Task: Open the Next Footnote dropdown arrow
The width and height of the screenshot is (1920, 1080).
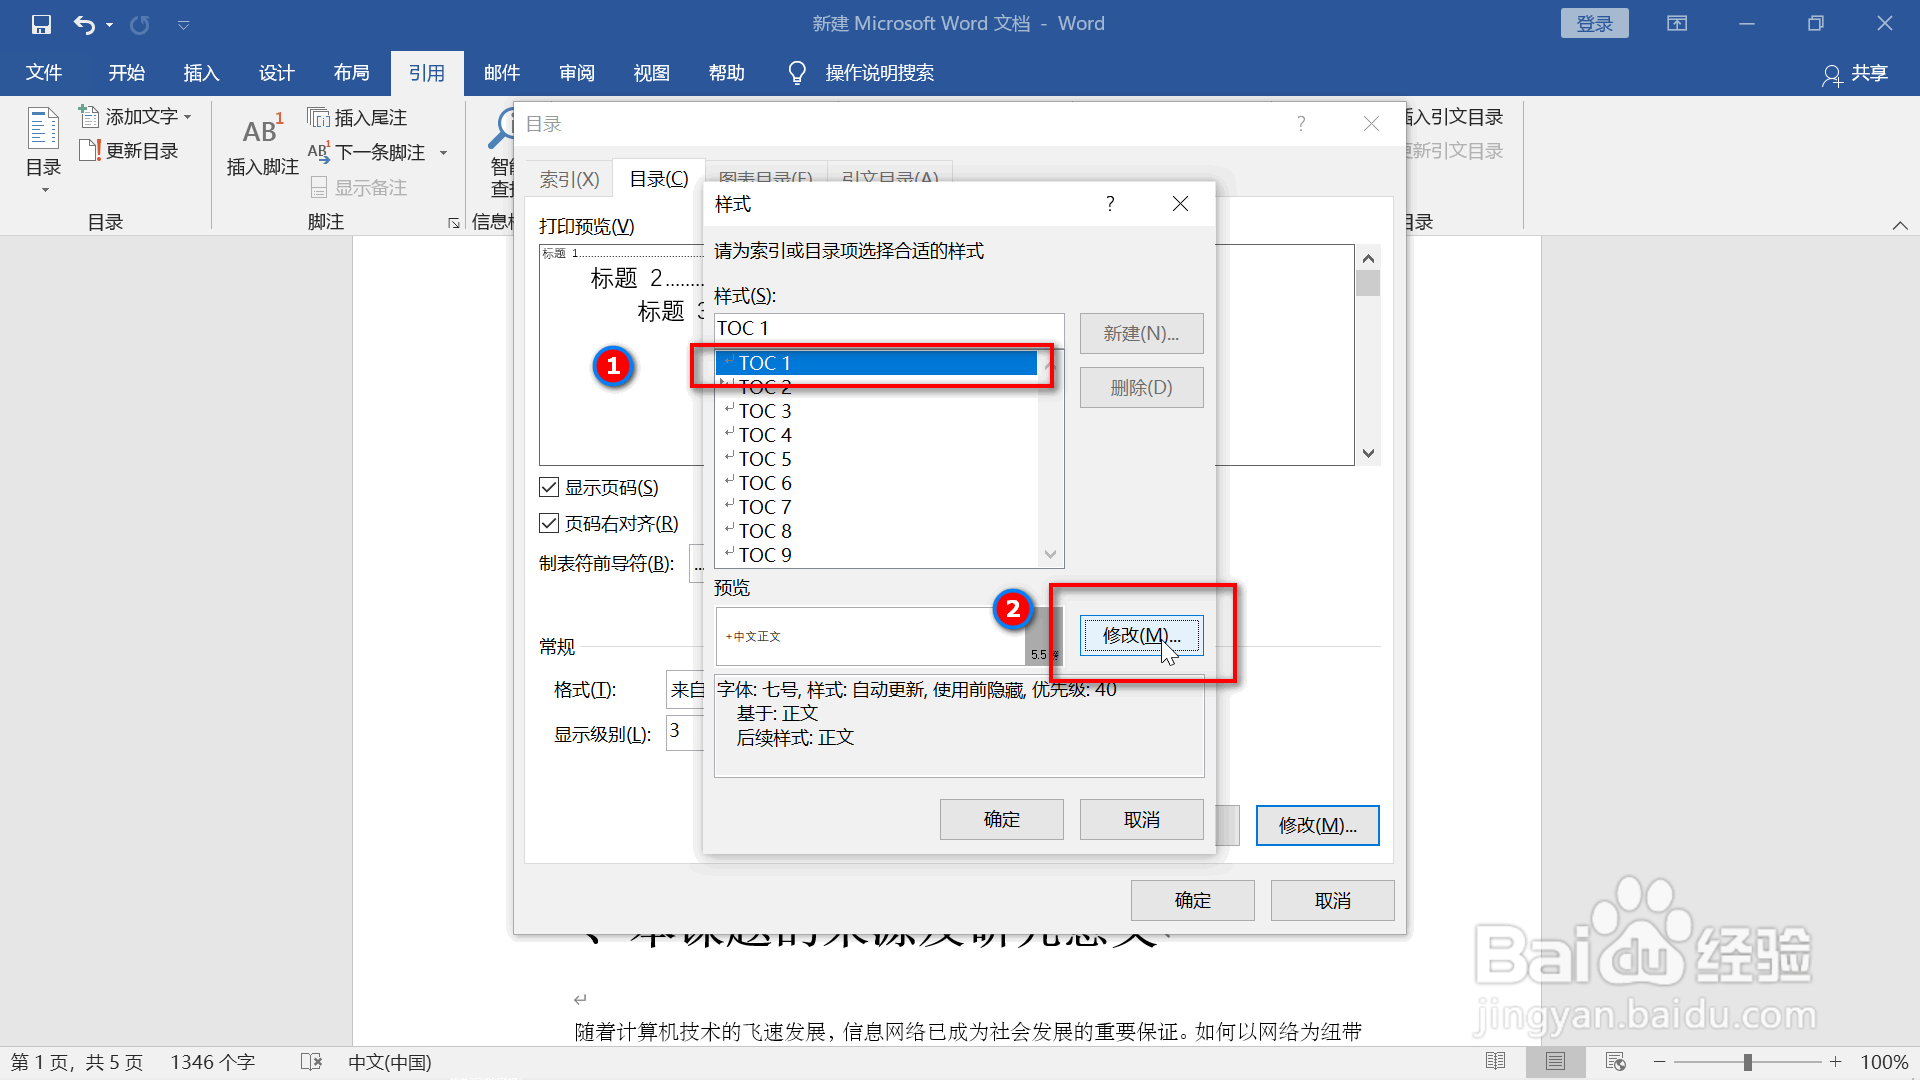Action: (443, 153)
